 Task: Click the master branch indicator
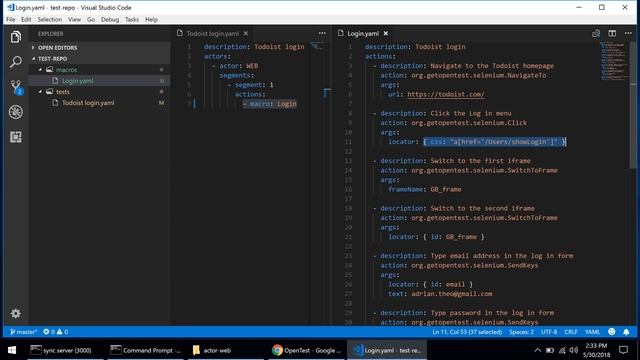coord(23,332)
